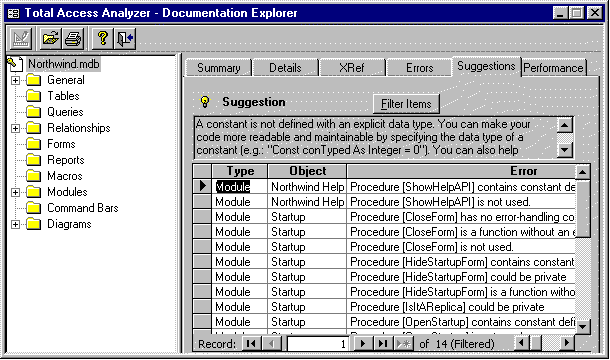Click the print toolbar icon

coord(73,38)
